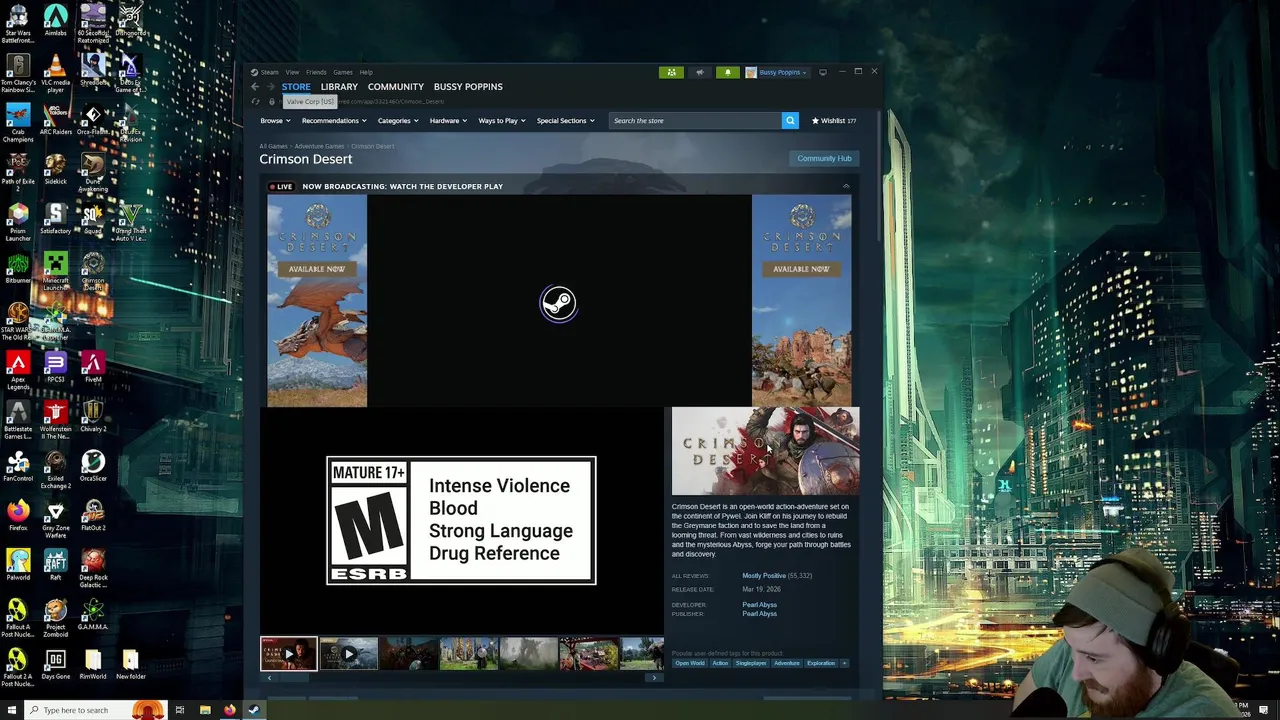Switch to the STORE tab

296,87
